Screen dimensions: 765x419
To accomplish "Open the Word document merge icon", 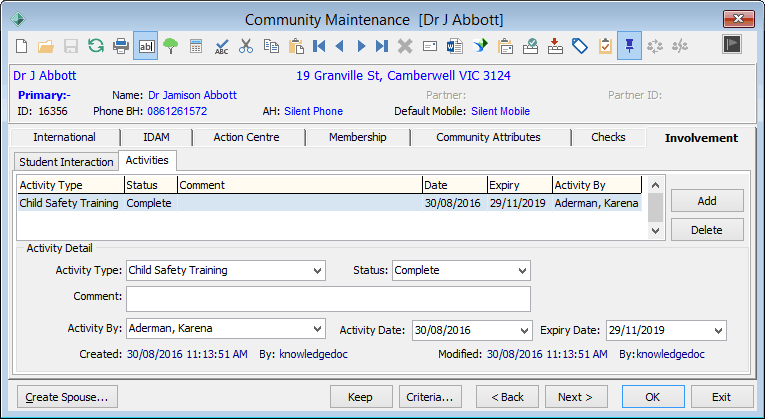I will [x=455, y=46].
